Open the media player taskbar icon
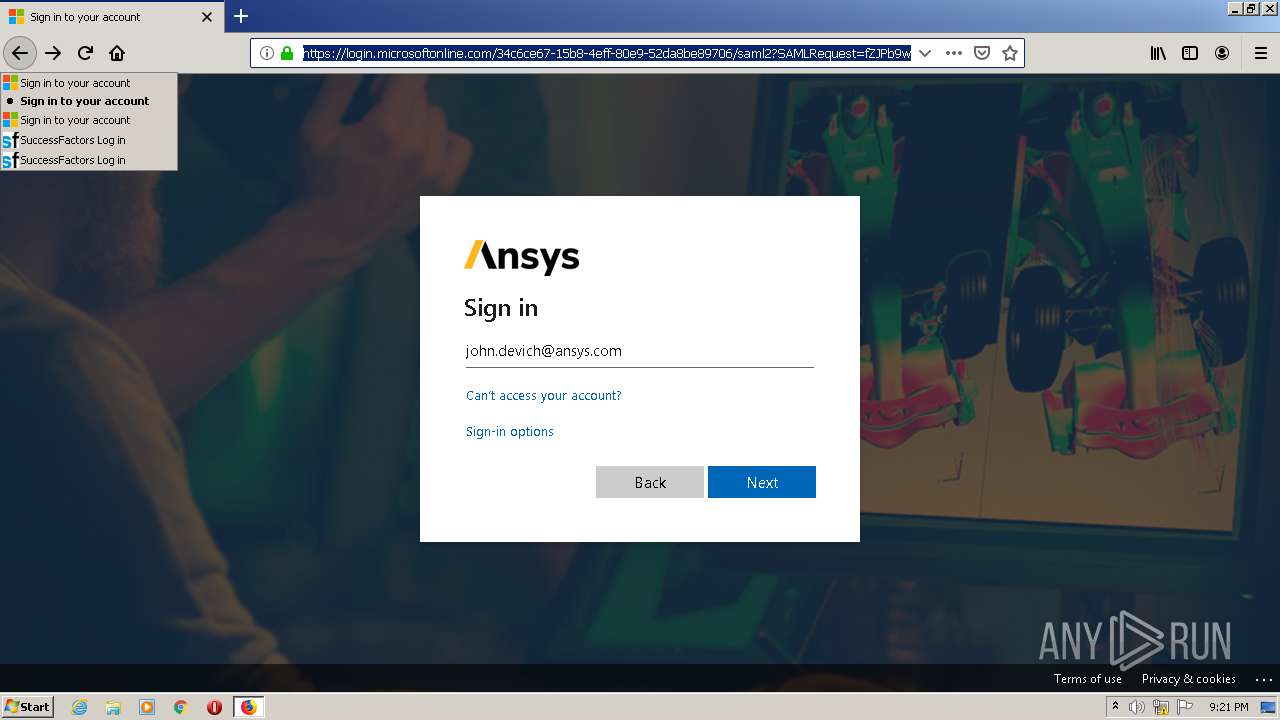 tap(147, 707)
